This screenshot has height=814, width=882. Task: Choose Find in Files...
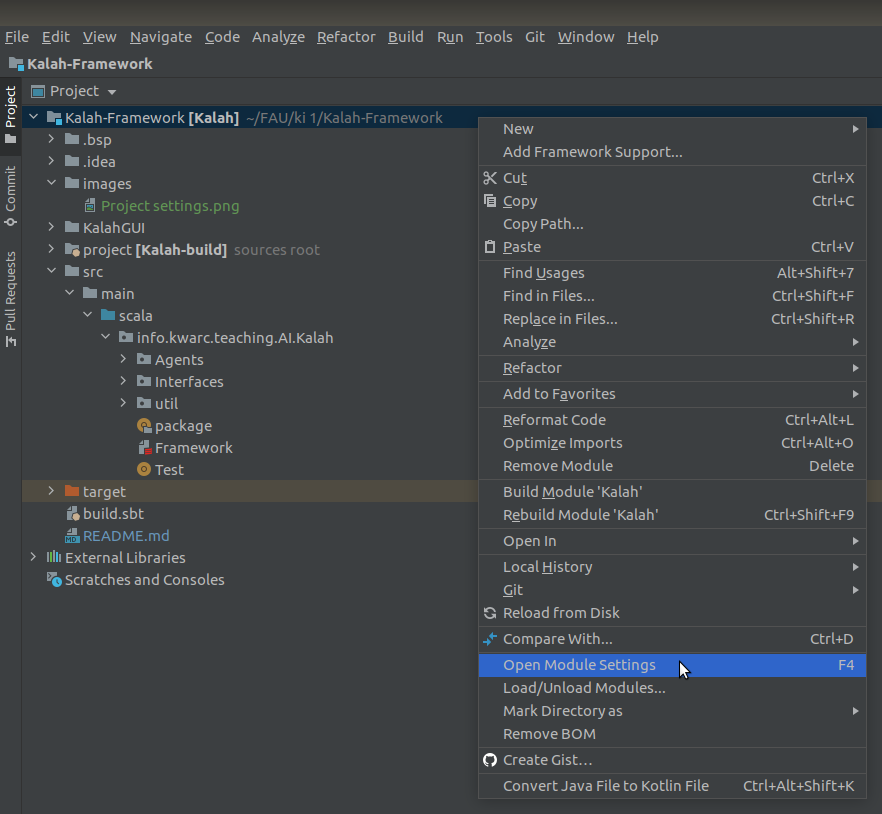point(672,296)
